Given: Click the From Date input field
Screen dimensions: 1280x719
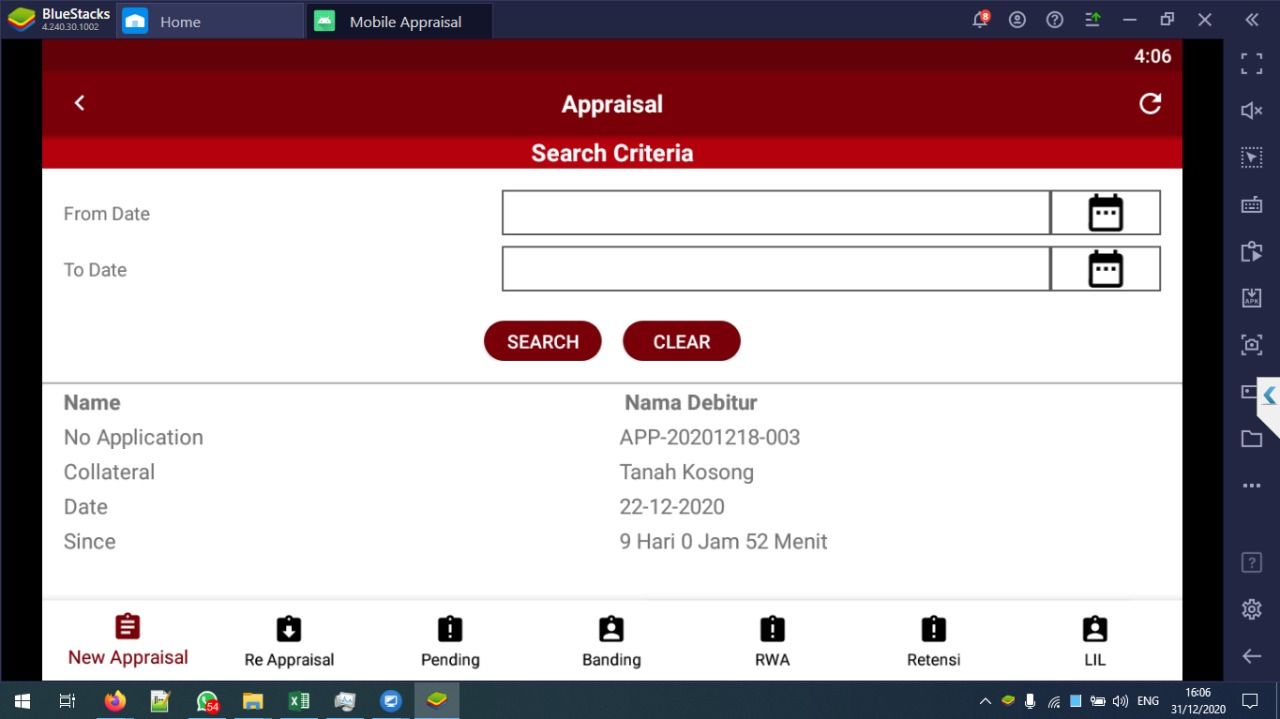Looking at the screenshot, I should click(x=776, y=213).
